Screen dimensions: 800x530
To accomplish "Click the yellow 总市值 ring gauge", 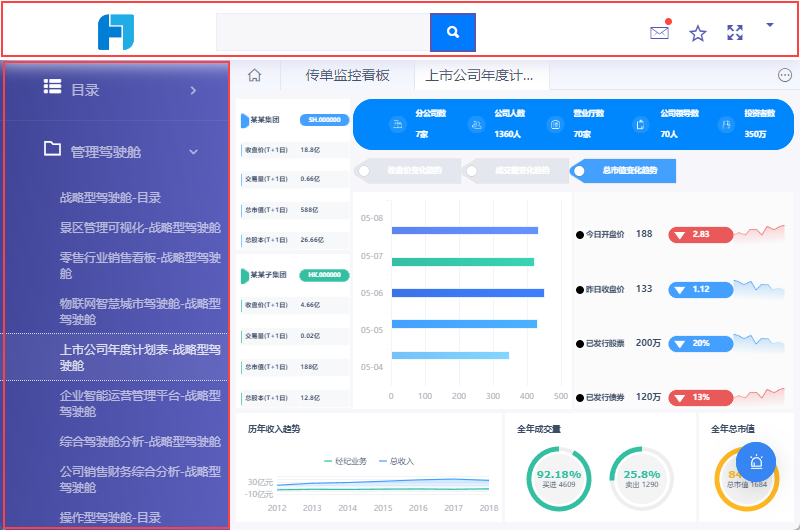I will coord(746,478).
